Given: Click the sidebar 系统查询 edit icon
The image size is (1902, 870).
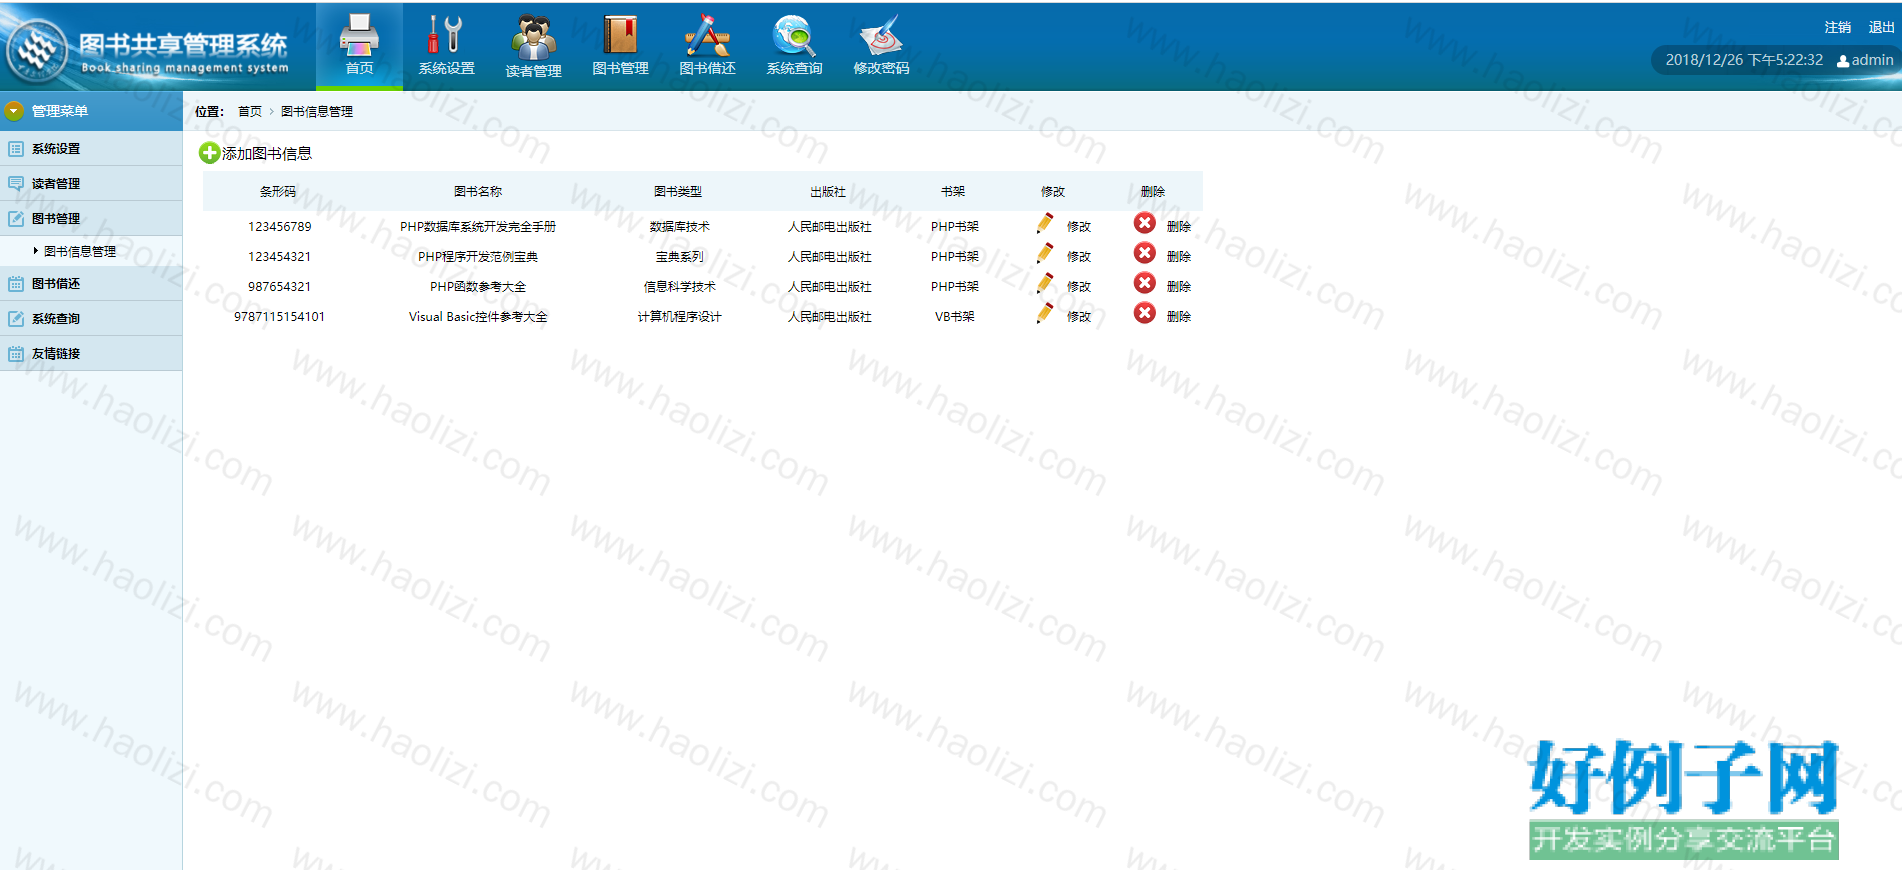Looking at the screenshot, I should pyautogui.click(x=16, y=319).
